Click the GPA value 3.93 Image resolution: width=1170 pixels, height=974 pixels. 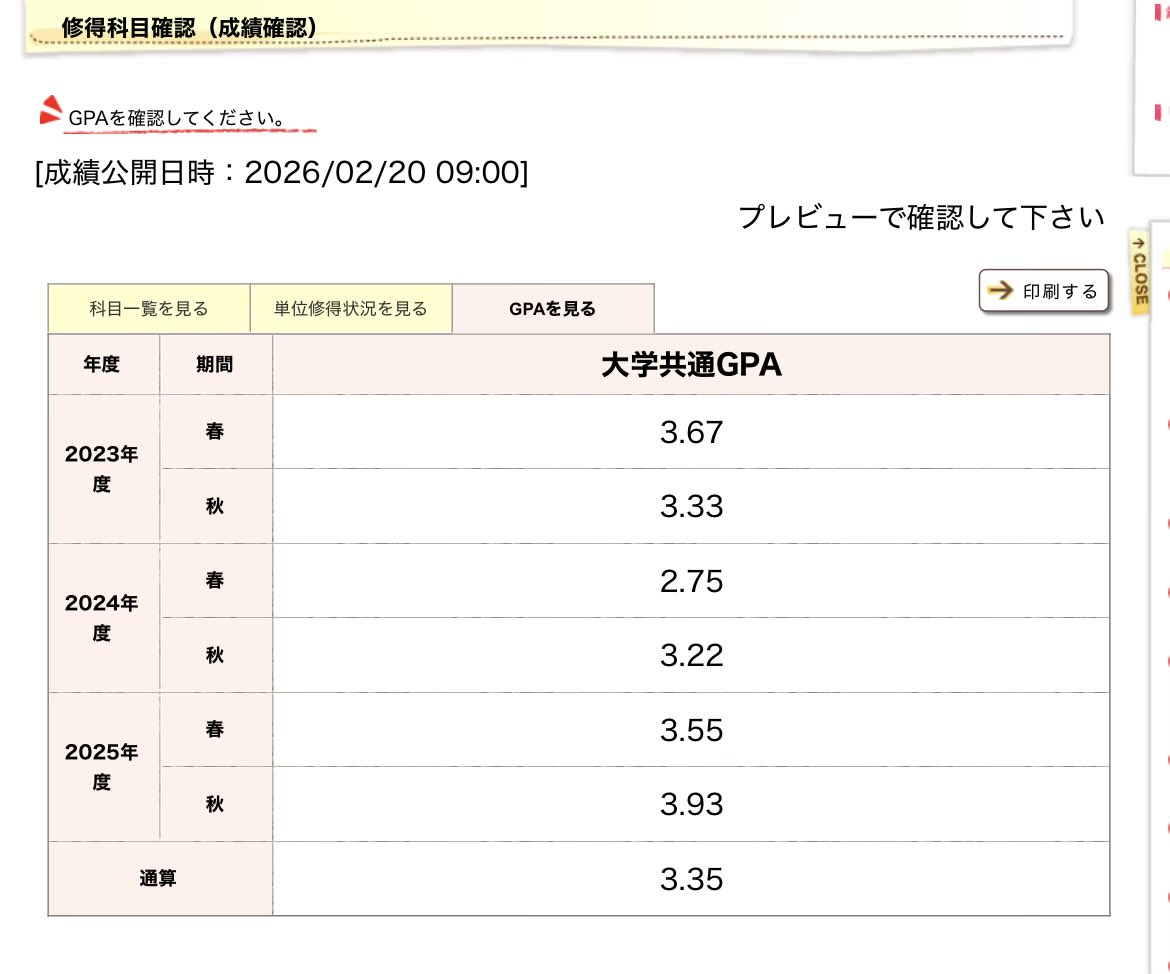click(691, 805)
